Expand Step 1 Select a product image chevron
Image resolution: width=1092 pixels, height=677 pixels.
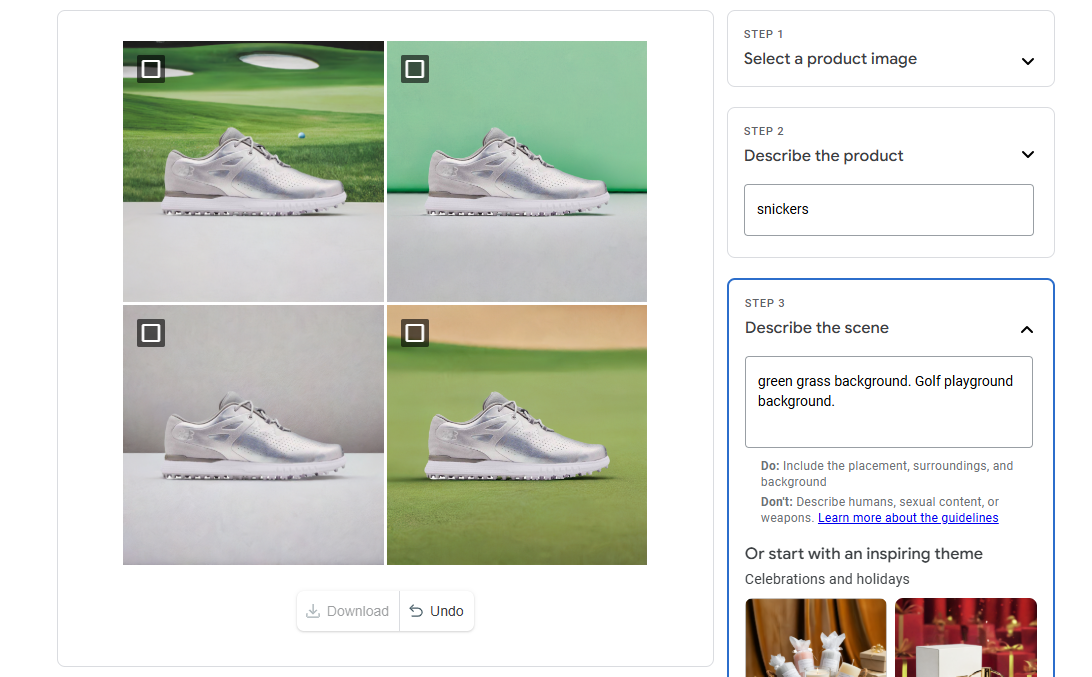coord(1027,61)
